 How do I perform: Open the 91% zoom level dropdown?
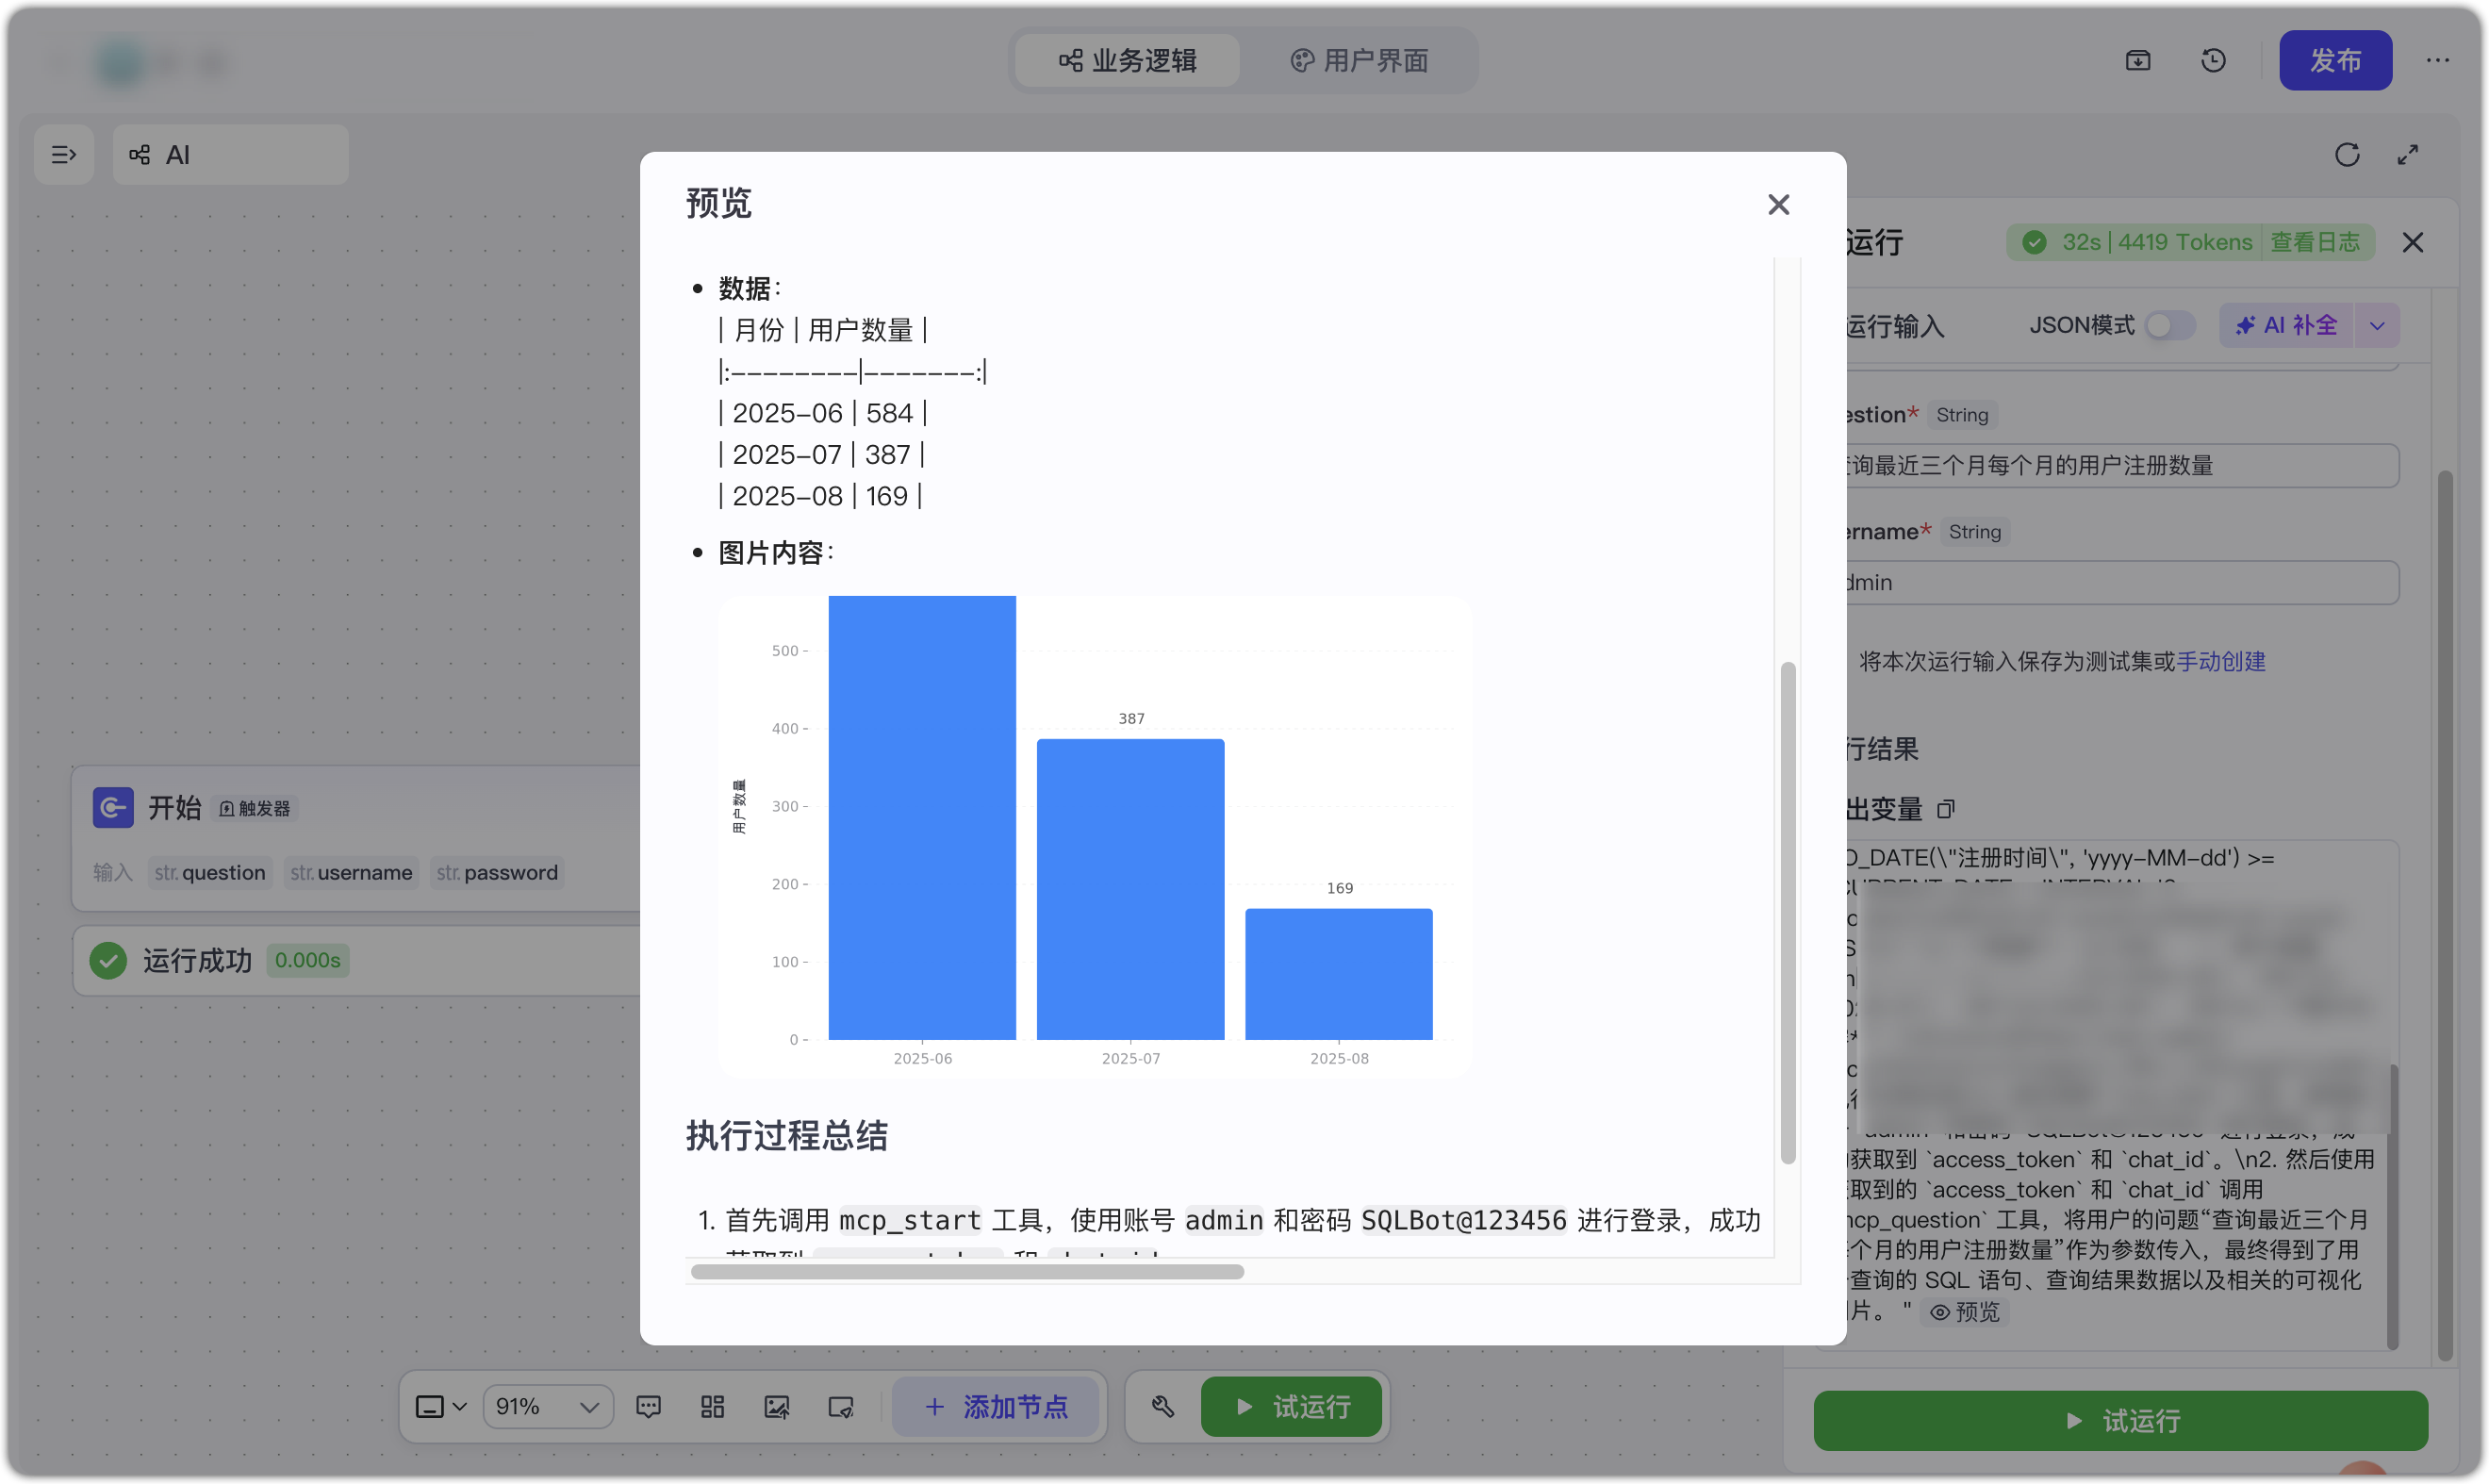click(x=546, y=1406)
